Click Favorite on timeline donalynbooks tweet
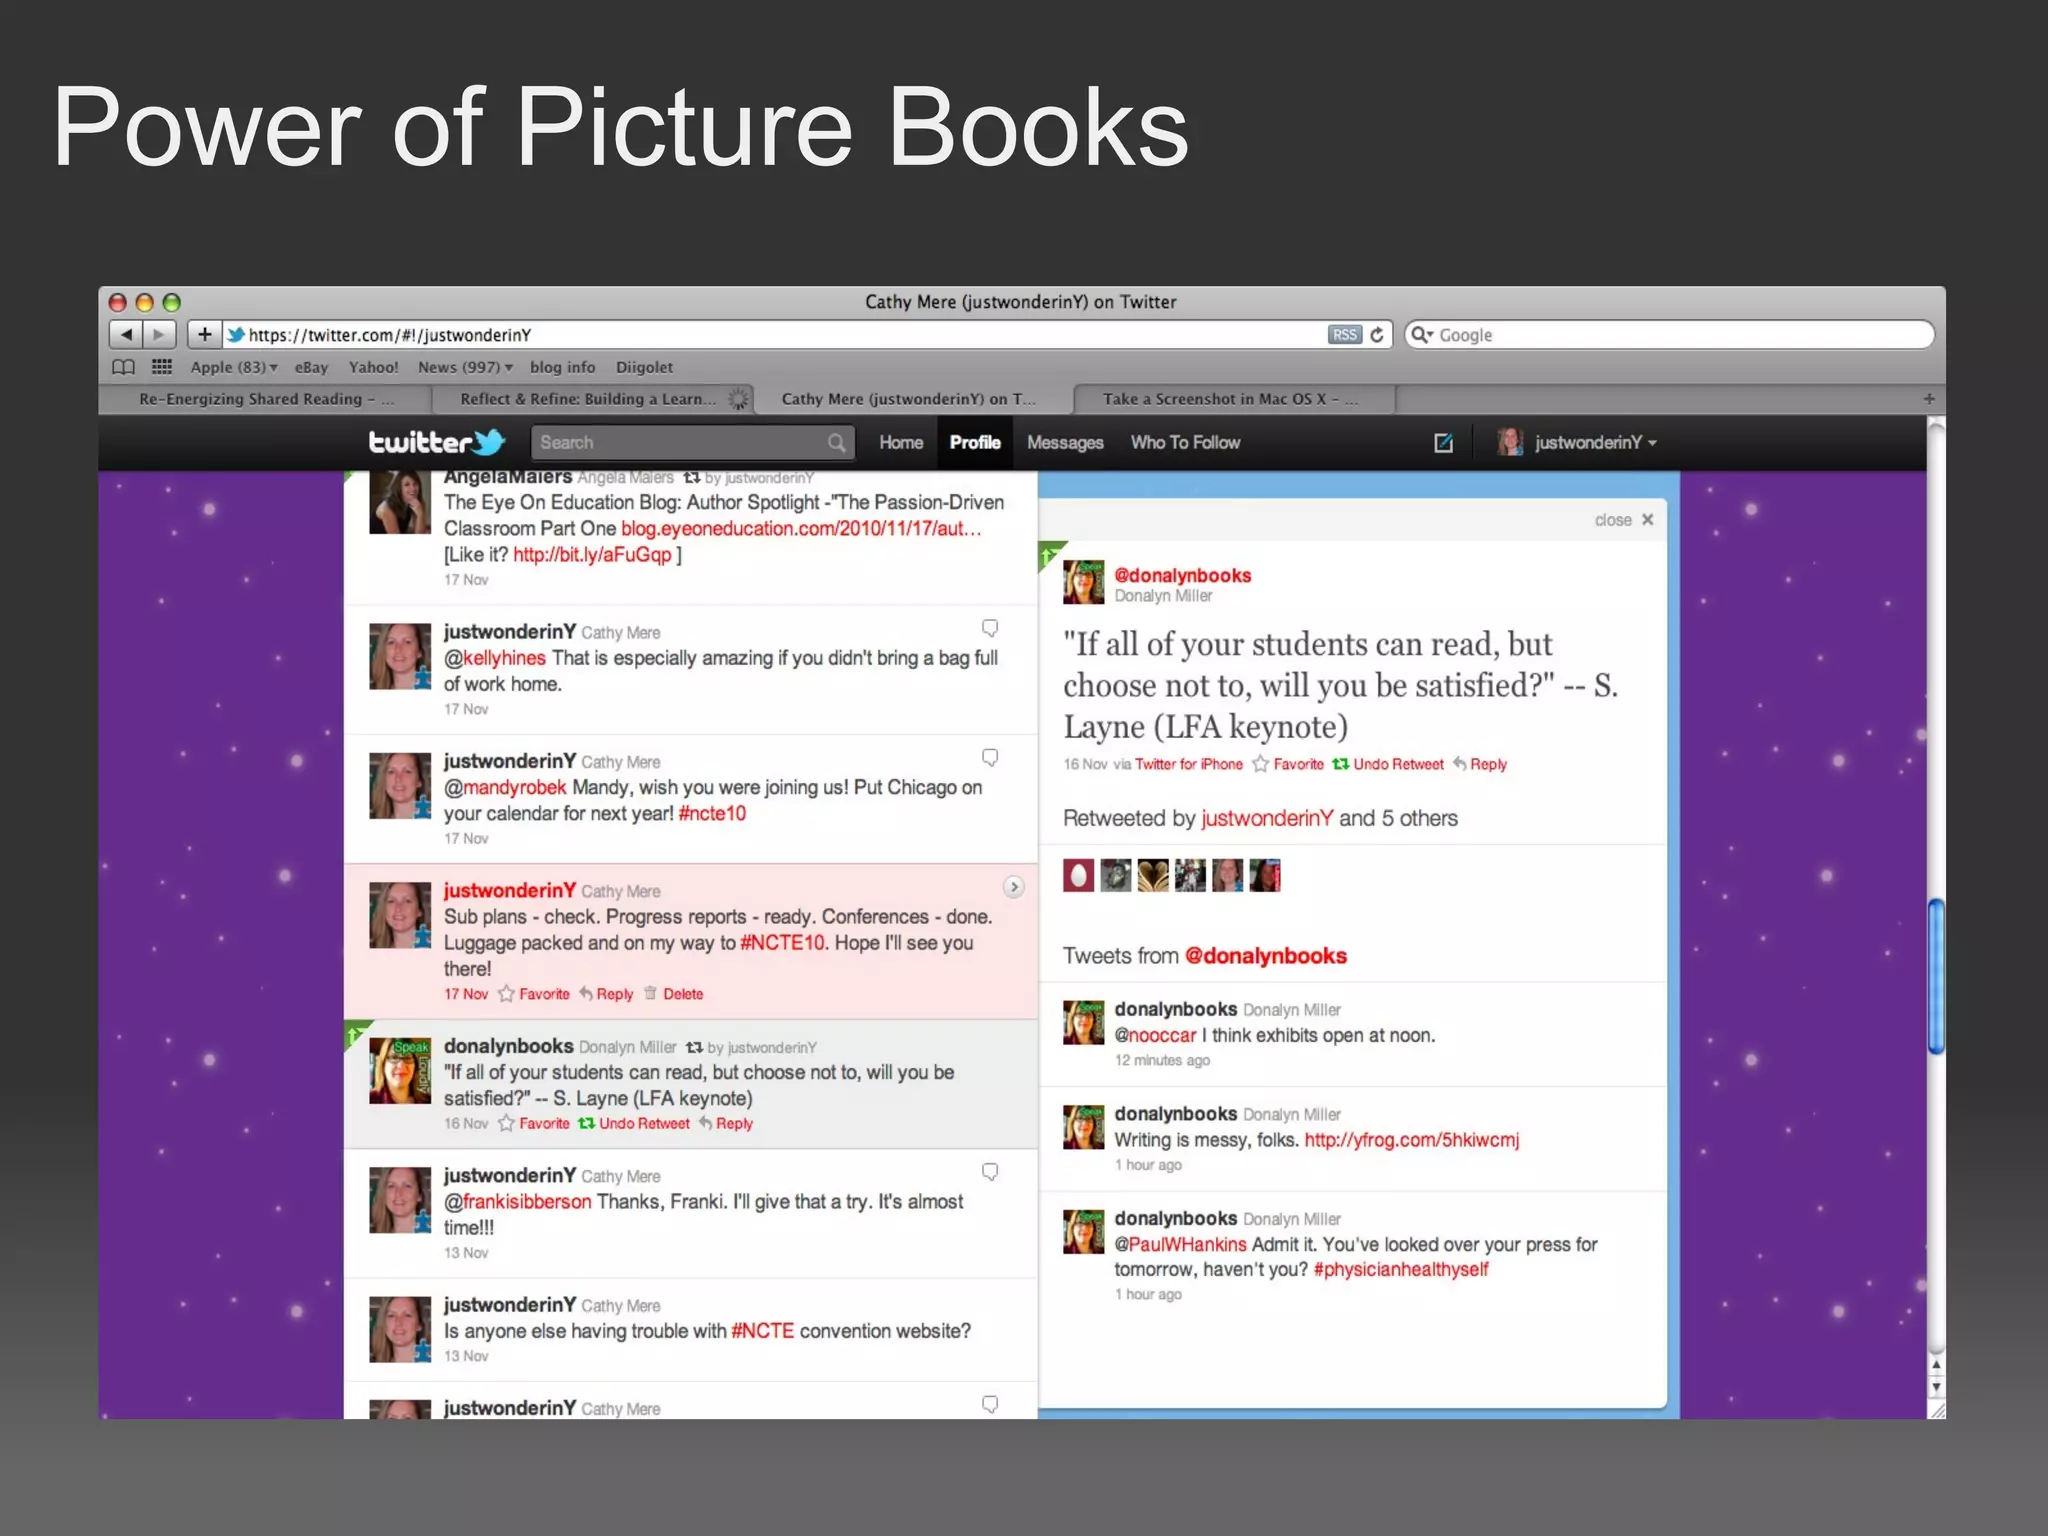 point(534,1123)
